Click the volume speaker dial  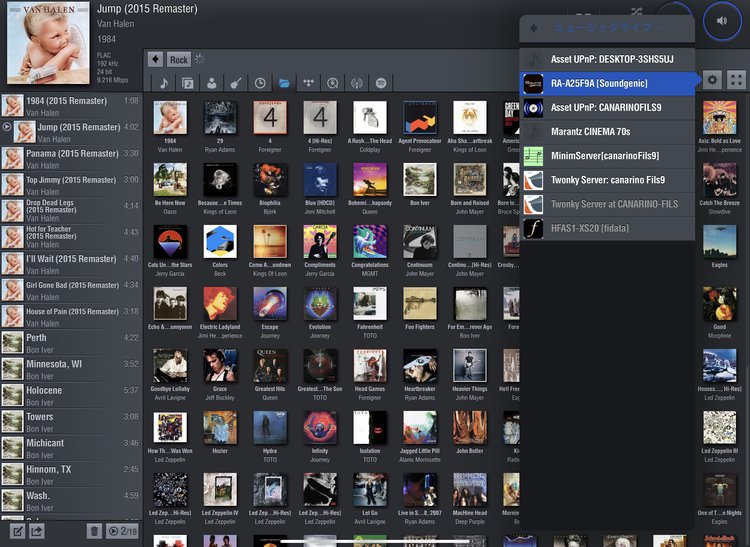click(x=722, y=21)
